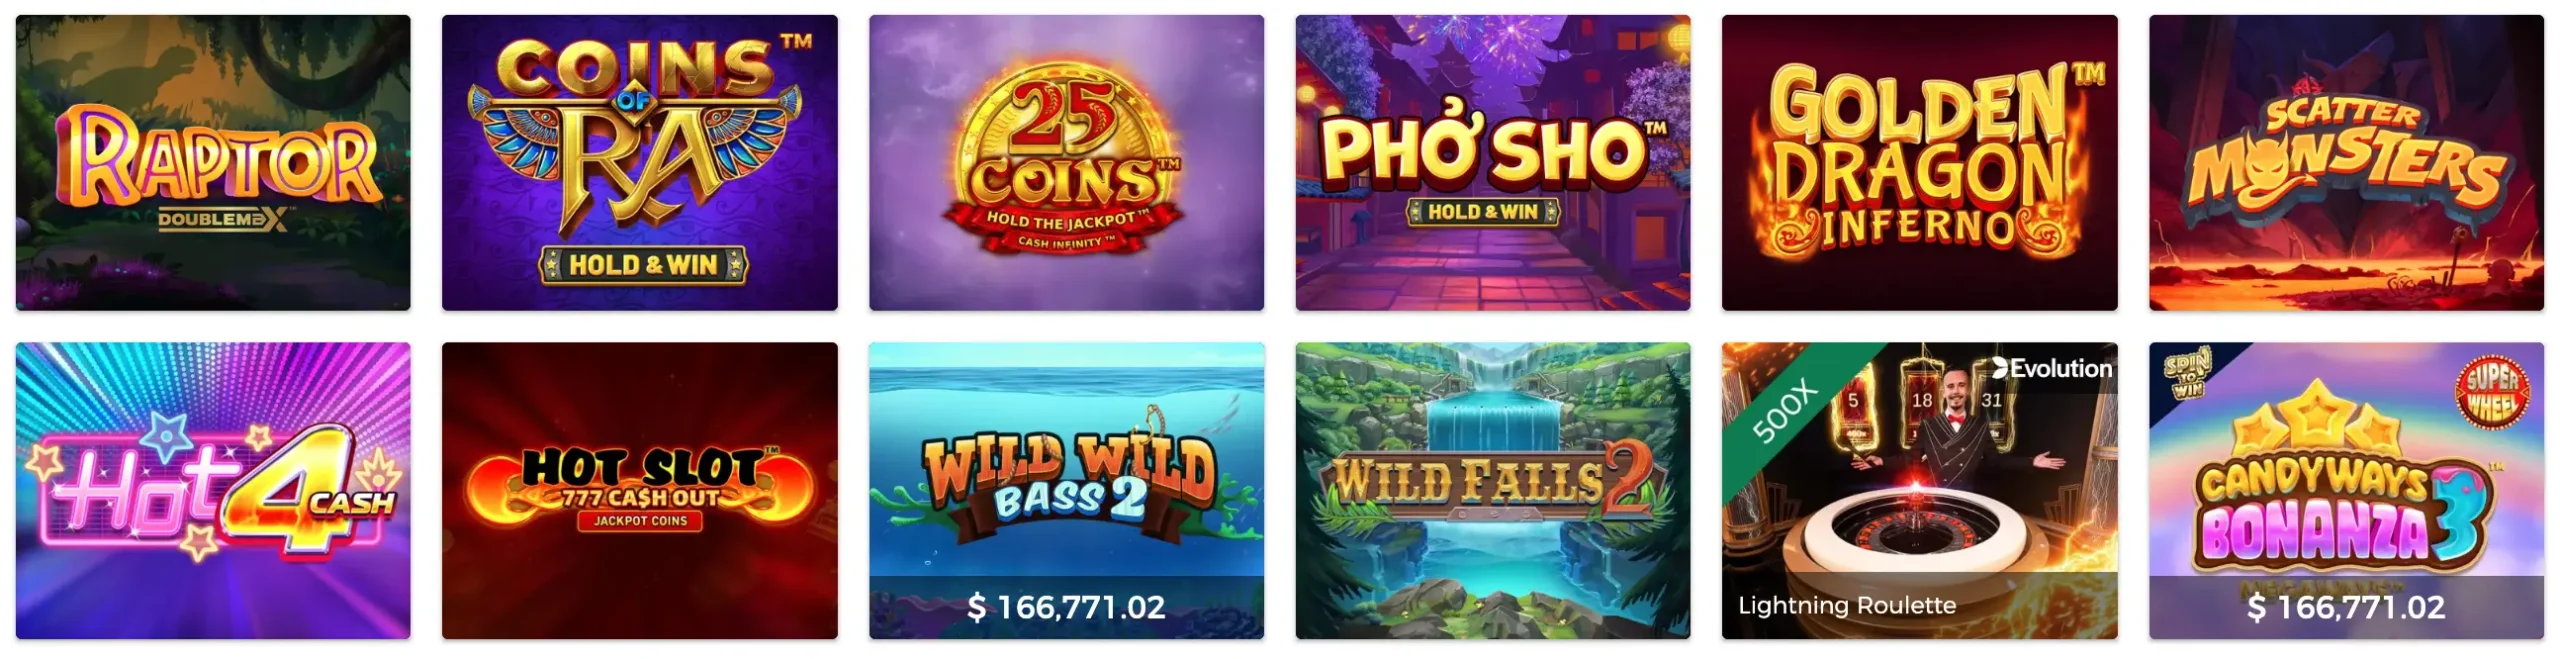Click the Candyways Bonanza 3 jackpot amount
The image size is (2560, 659).
(2346, 607)
